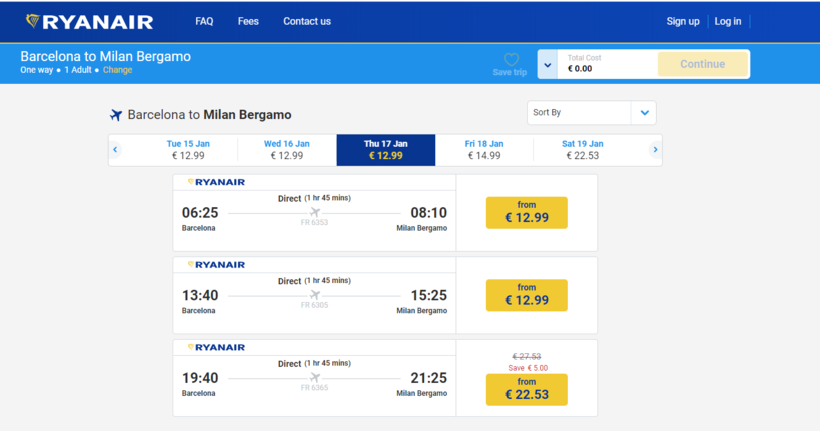
Task: Click the Continue button
Action: pyautogui.click(x=702, y=64)
